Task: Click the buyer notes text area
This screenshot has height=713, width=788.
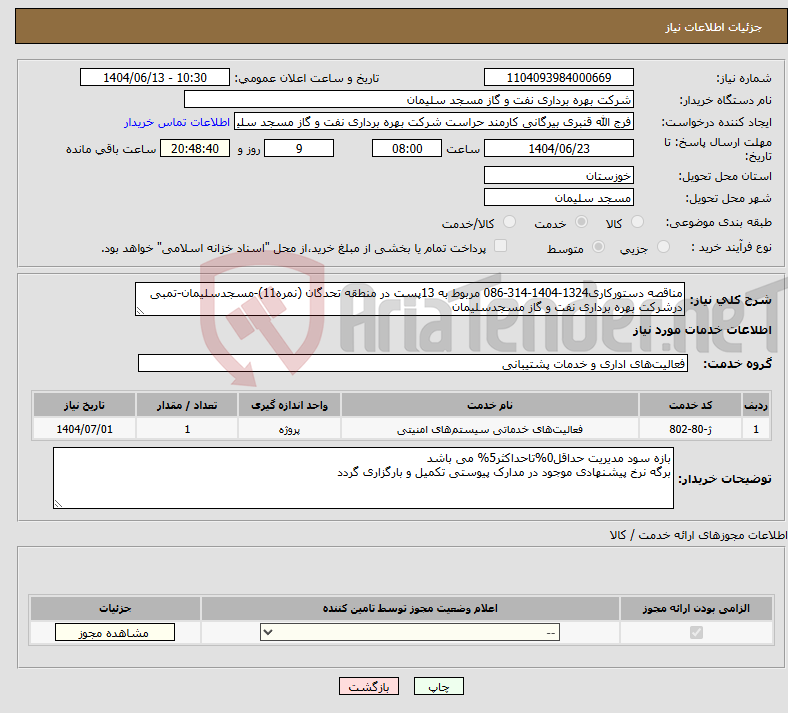Action: pos(363,478)
